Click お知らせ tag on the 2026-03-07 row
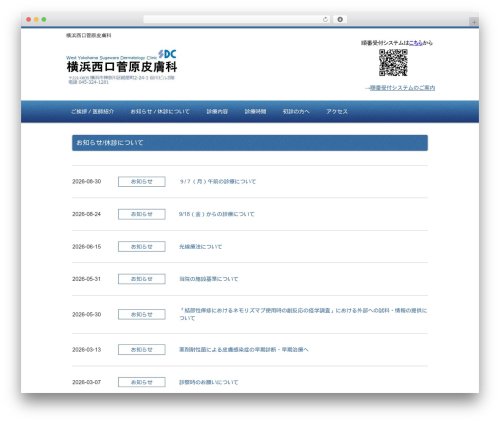The image size is (500, 423). (x=142, y=382)
